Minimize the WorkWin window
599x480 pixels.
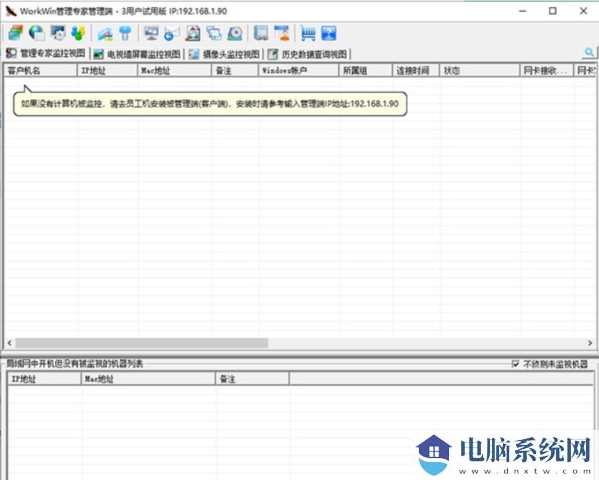[x=523, y=11]
